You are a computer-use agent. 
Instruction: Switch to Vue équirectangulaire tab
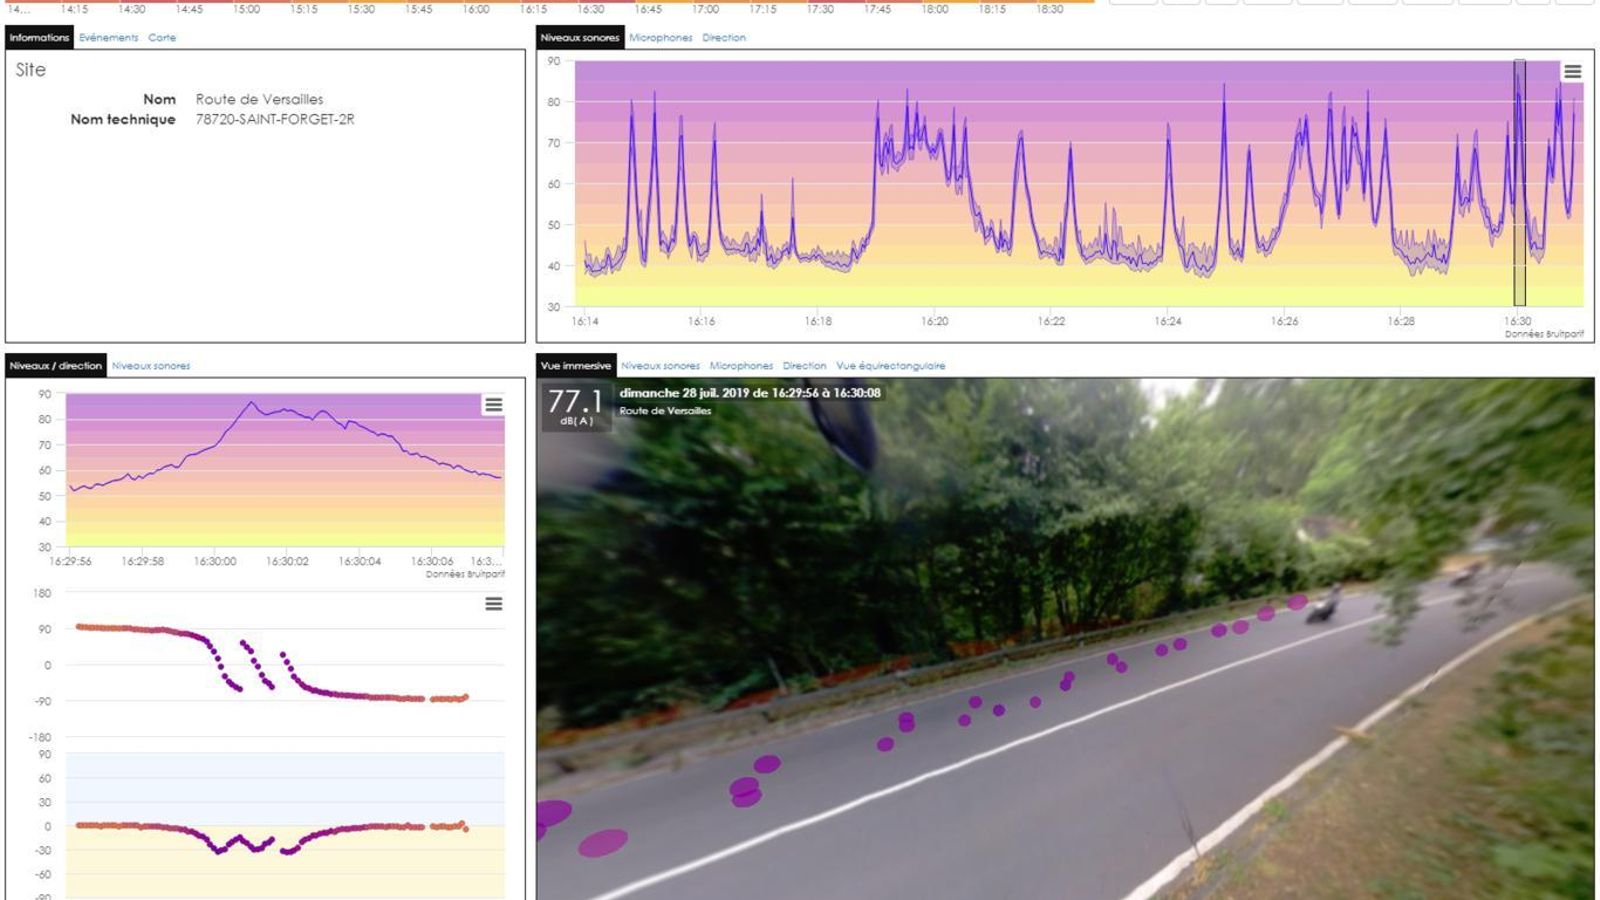pos(890,366)
